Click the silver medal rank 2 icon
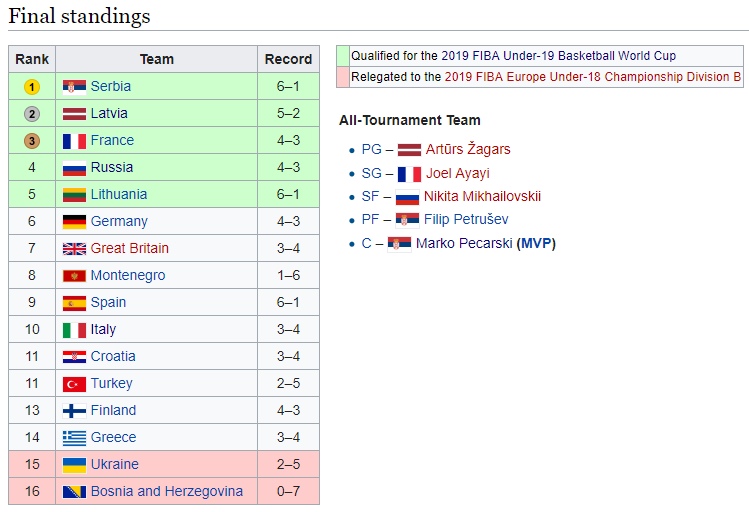749x512 pixels. coord(32,114)
